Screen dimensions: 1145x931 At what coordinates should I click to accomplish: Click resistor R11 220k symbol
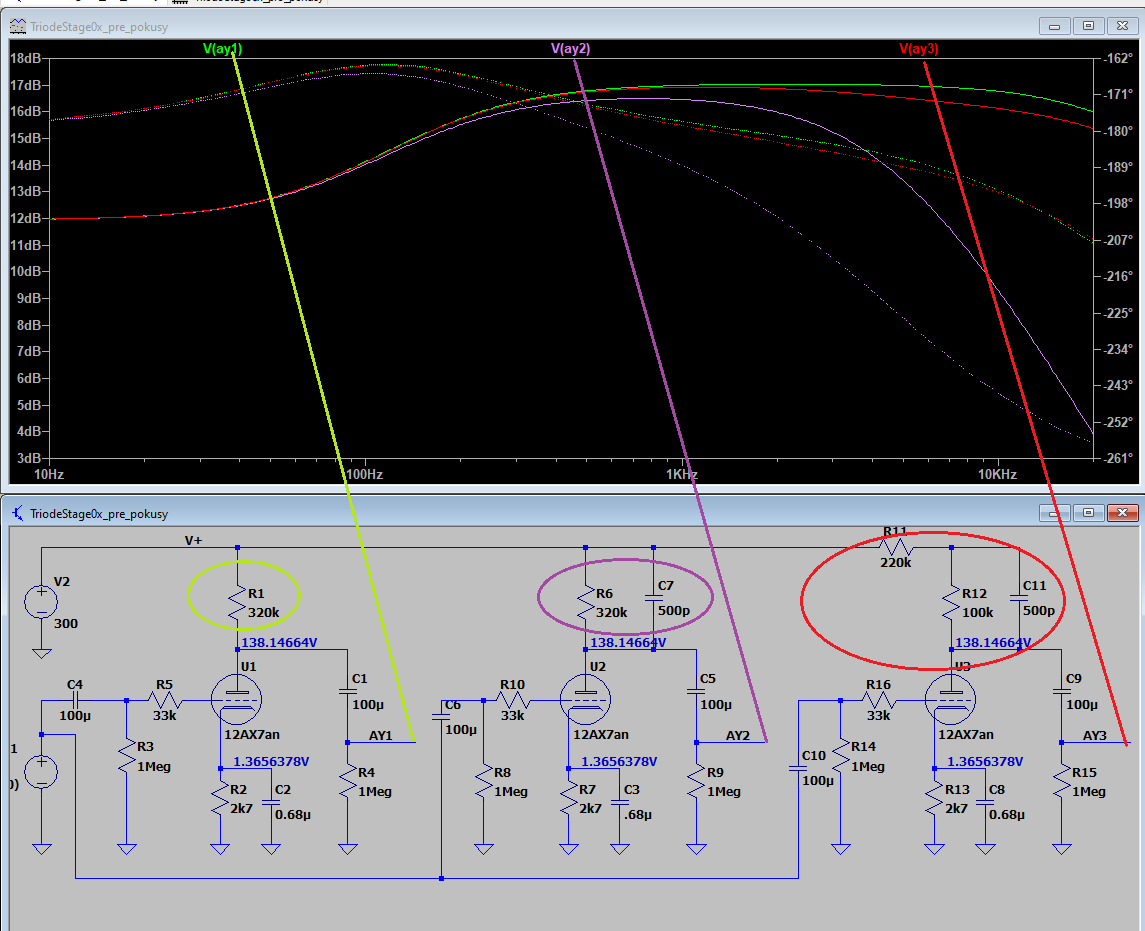[896, 547]
